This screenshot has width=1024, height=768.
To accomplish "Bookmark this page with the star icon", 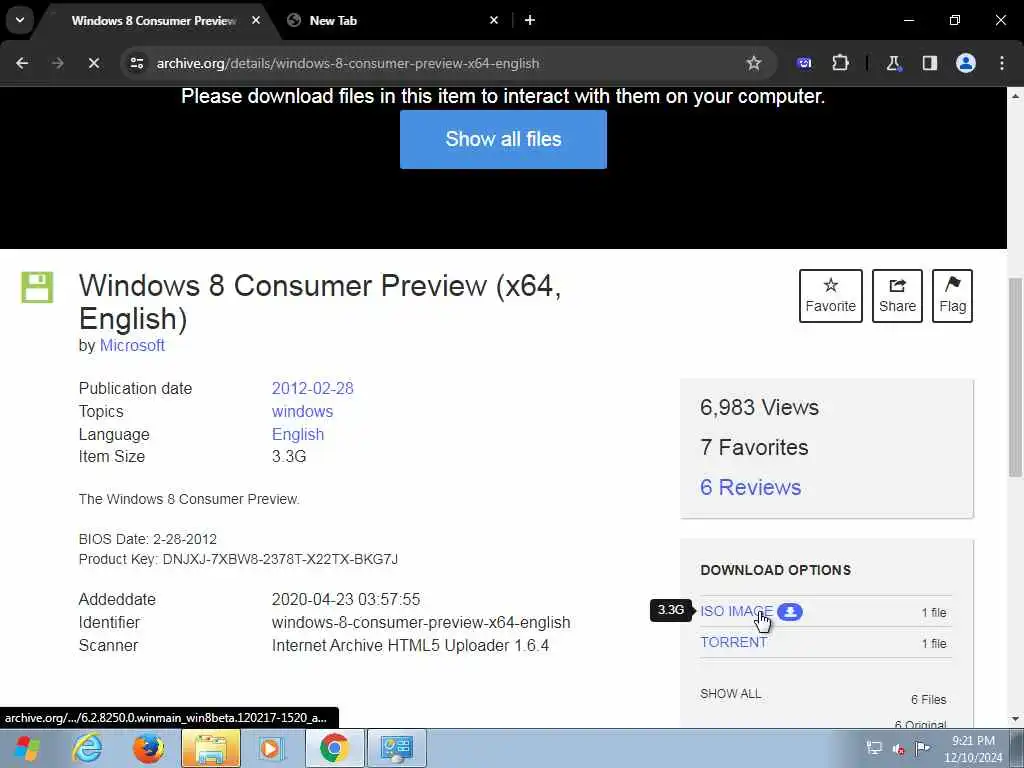I will click(x=754, y=63).
